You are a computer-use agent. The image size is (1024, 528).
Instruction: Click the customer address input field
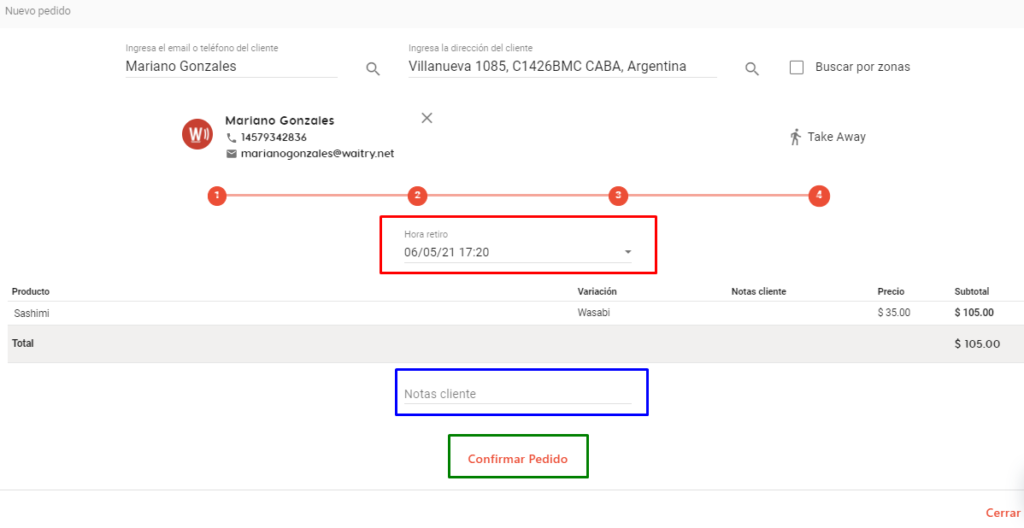click(562, 67)
